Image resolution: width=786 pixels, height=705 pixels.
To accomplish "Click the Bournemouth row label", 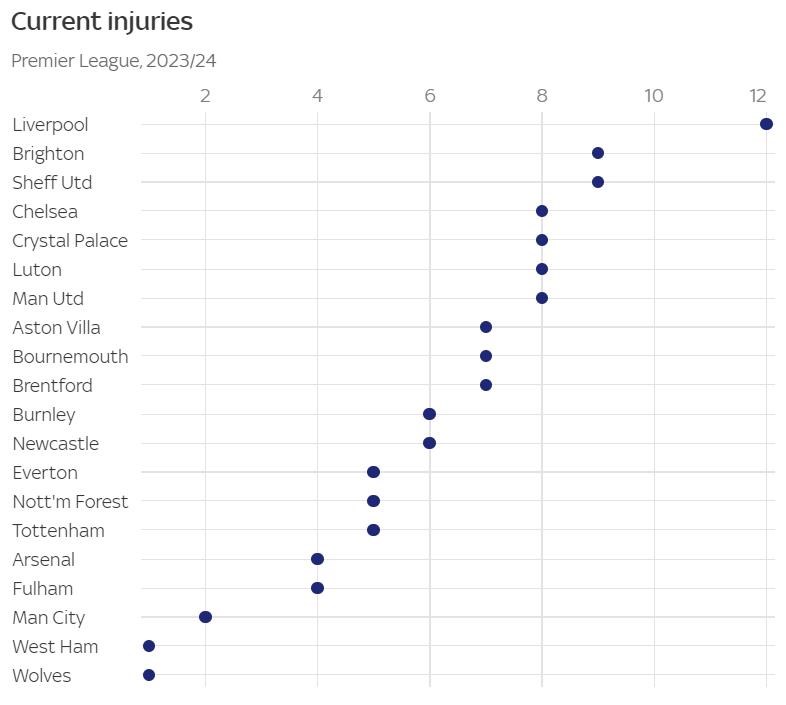I will [70, 356].
